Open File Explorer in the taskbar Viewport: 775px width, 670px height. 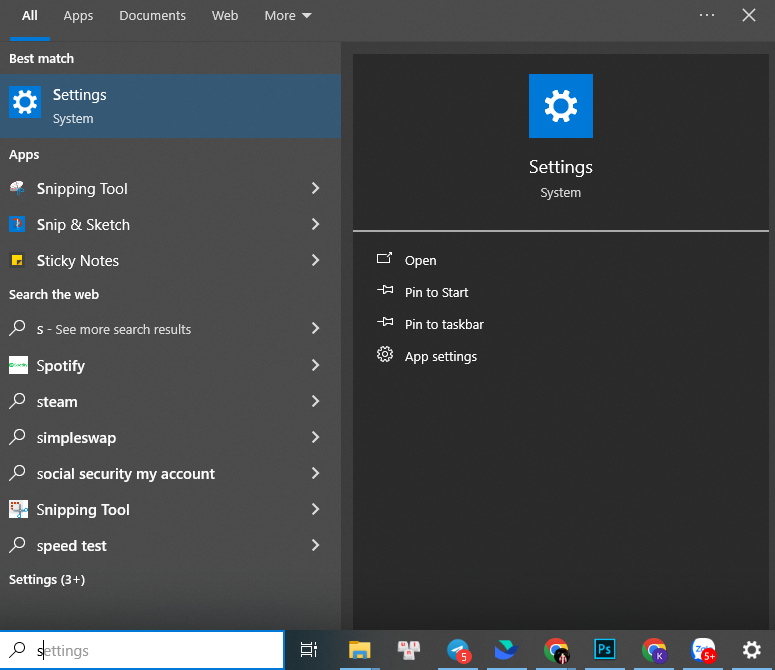pyautogui.click(x=360, y=650)
